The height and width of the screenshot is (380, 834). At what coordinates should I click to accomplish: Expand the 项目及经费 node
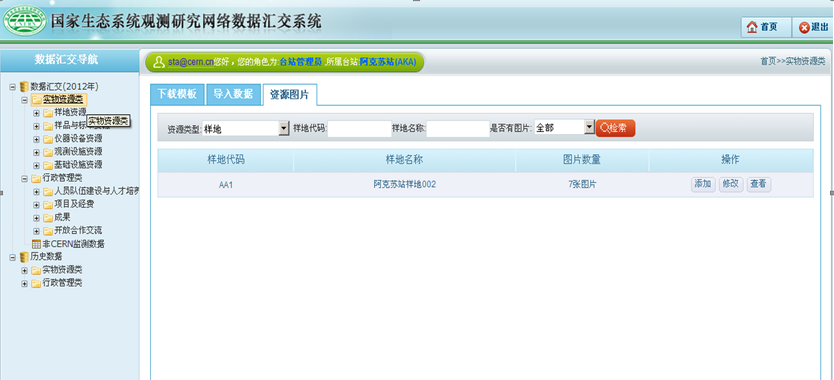(37, 205)
